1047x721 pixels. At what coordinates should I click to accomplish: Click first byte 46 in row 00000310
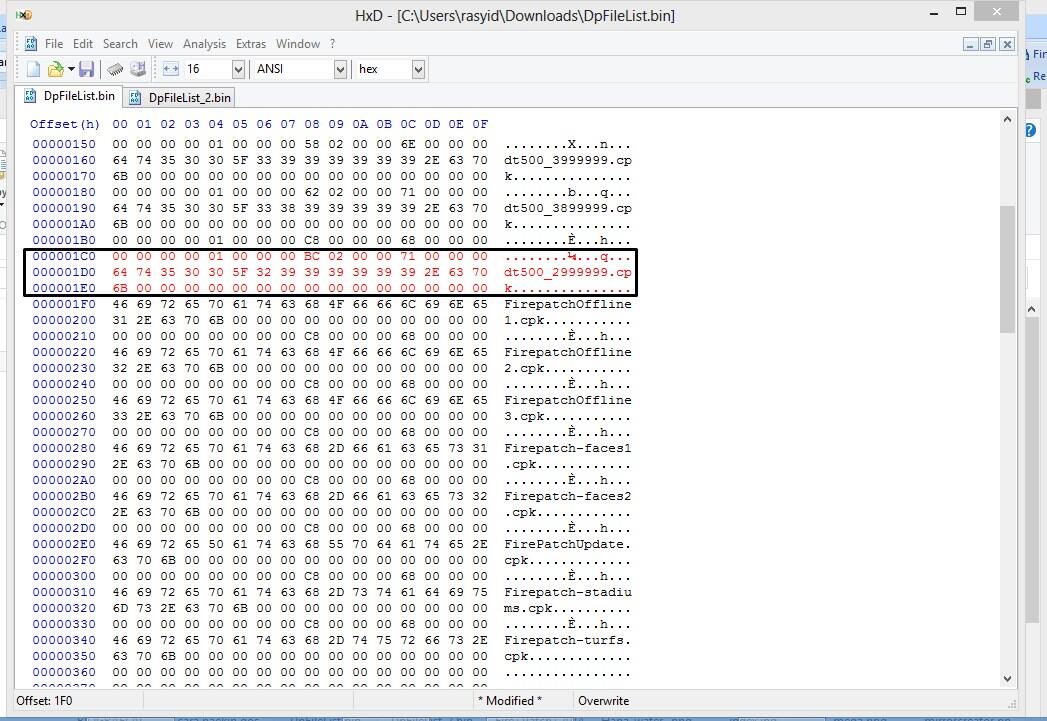click(x=120, y=593)
